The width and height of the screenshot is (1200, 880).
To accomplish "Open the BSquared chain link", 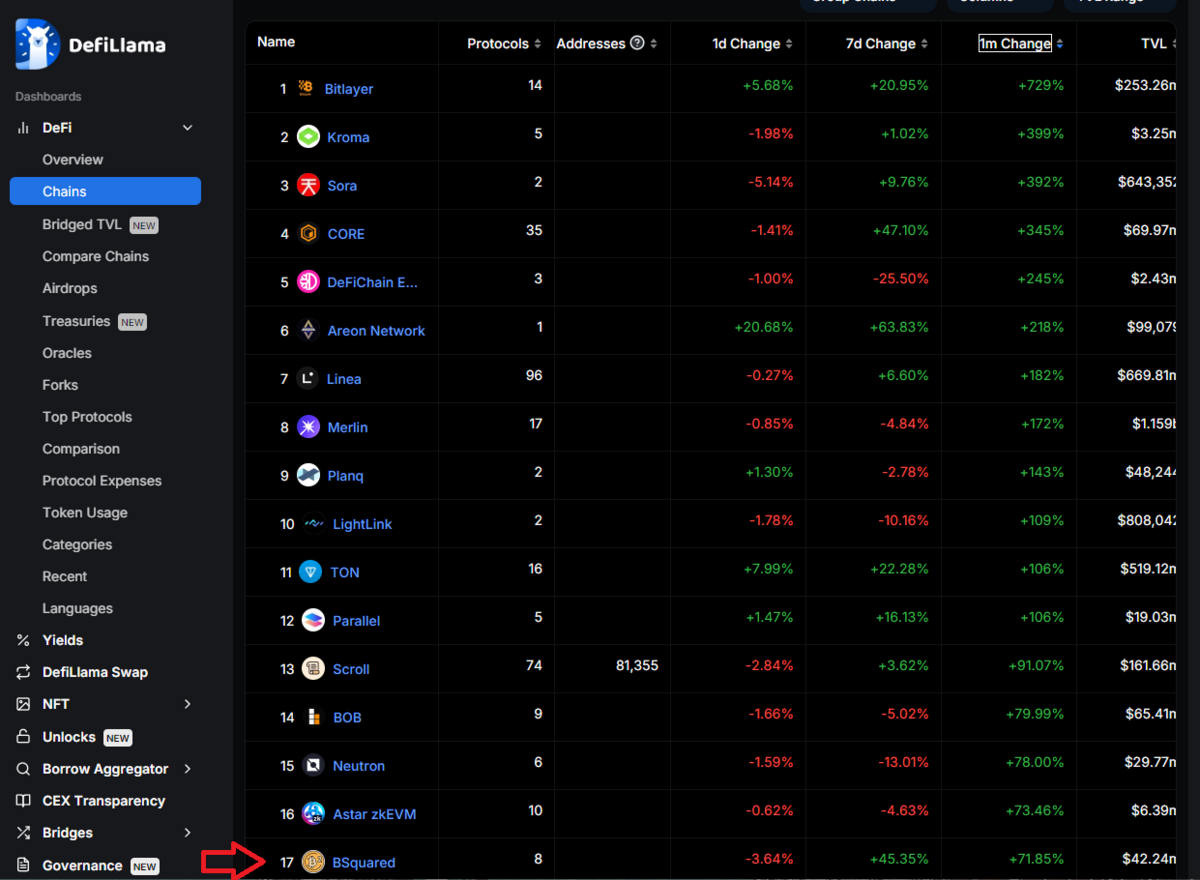I will 364,862.
